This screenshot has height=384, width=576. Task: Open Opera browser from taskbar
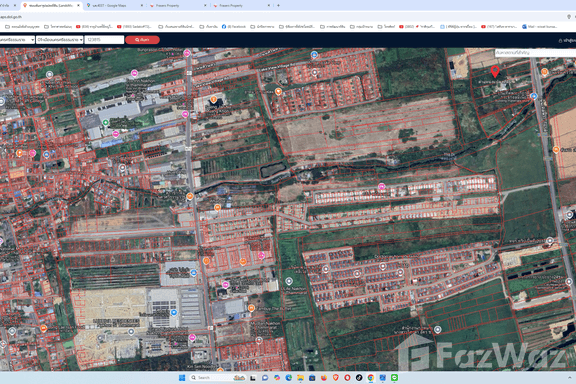[347, 378]
